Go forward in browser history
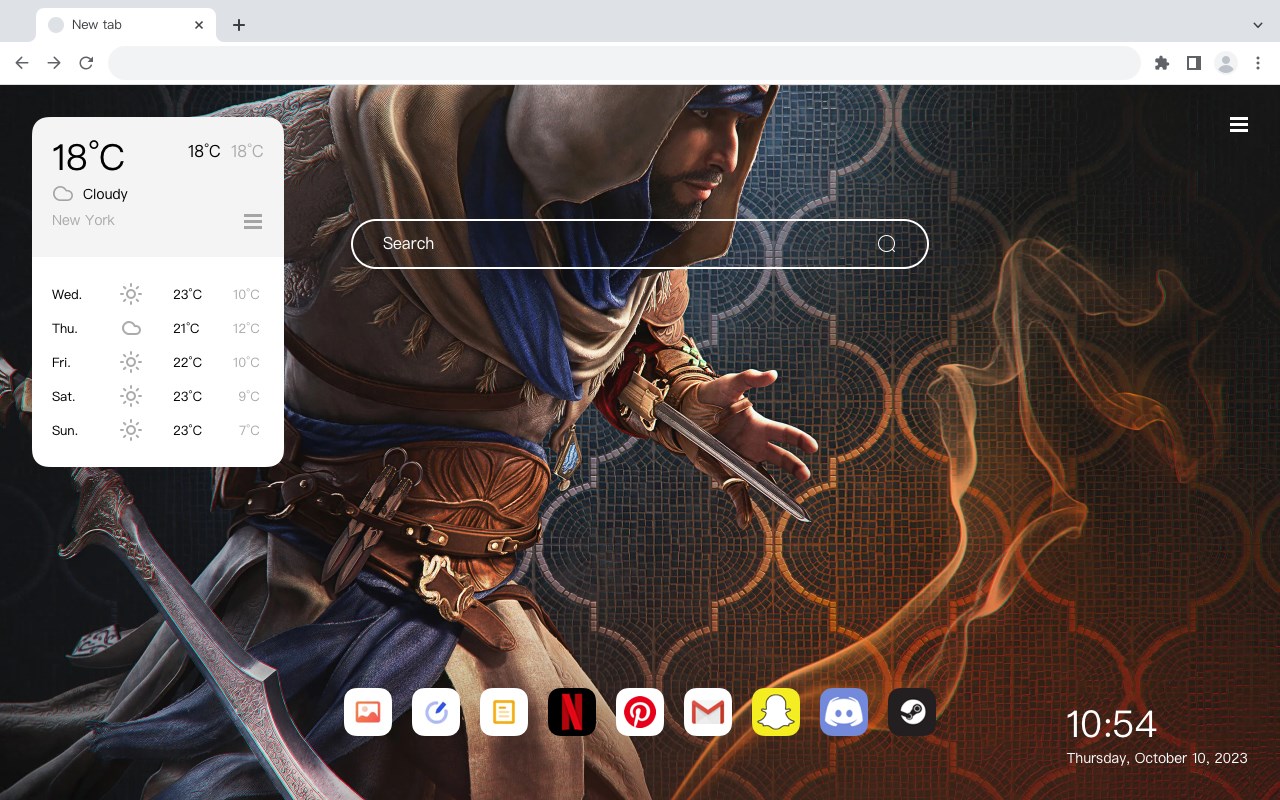Screen dimensions: 1280x800 54,63
